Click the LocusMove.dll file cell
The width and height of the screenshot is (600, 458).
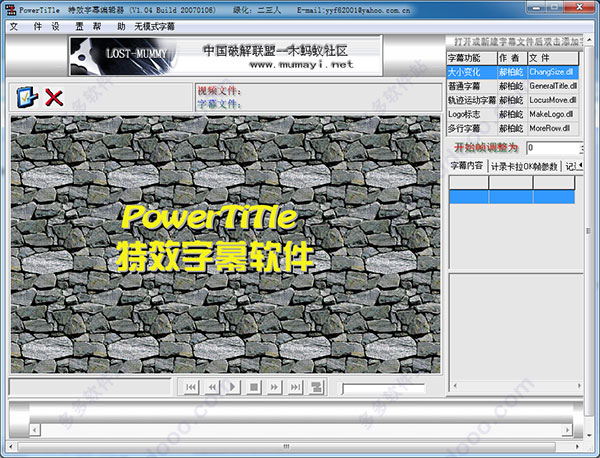coord(553,100)
